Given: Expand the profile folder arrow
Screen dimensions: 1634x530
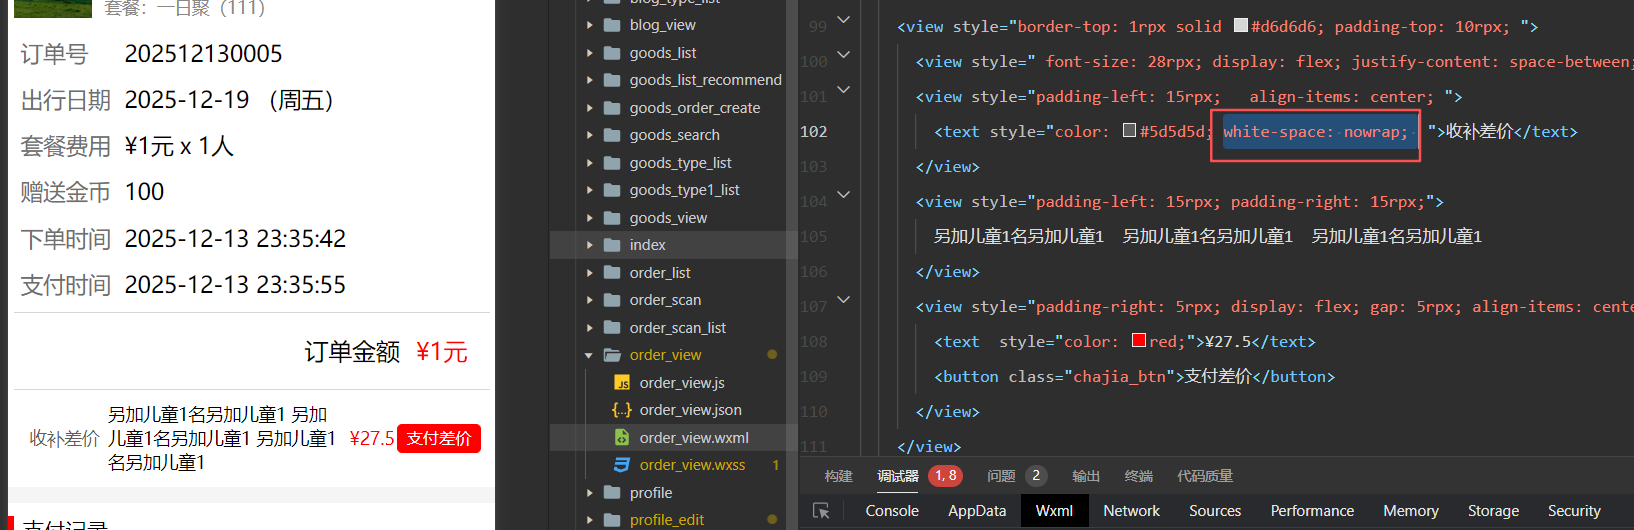Looking at the screenshot, I should tap(589, 493).
